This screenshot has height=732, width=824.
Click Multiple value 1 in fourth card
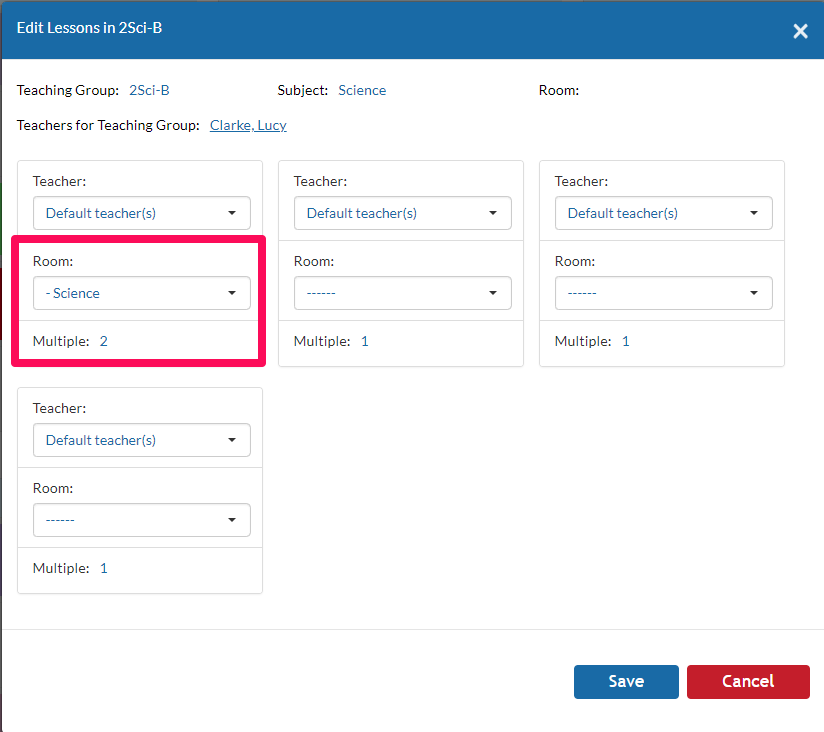(104, 568)
